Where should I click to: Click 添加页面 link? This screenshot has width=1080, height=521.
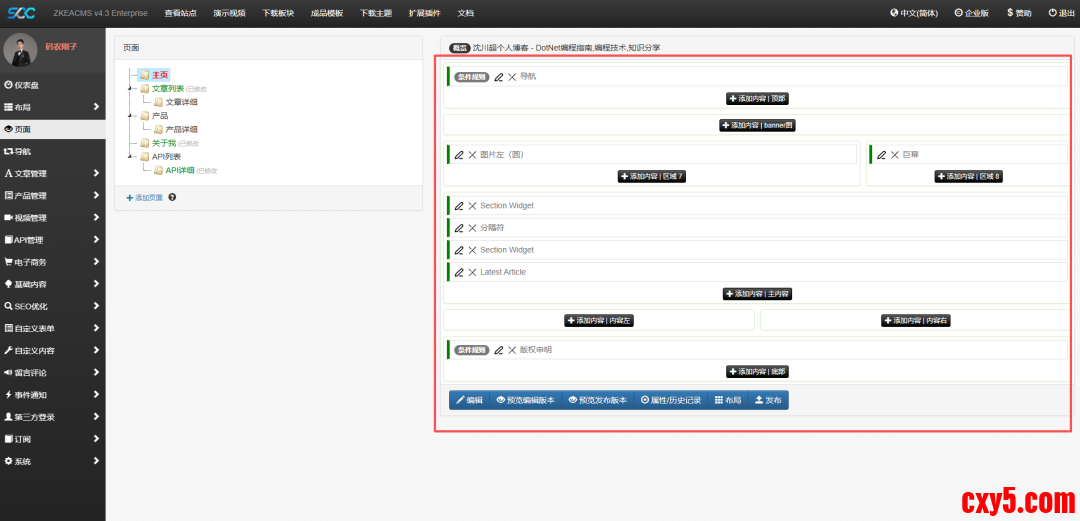(x=145, y=198)
